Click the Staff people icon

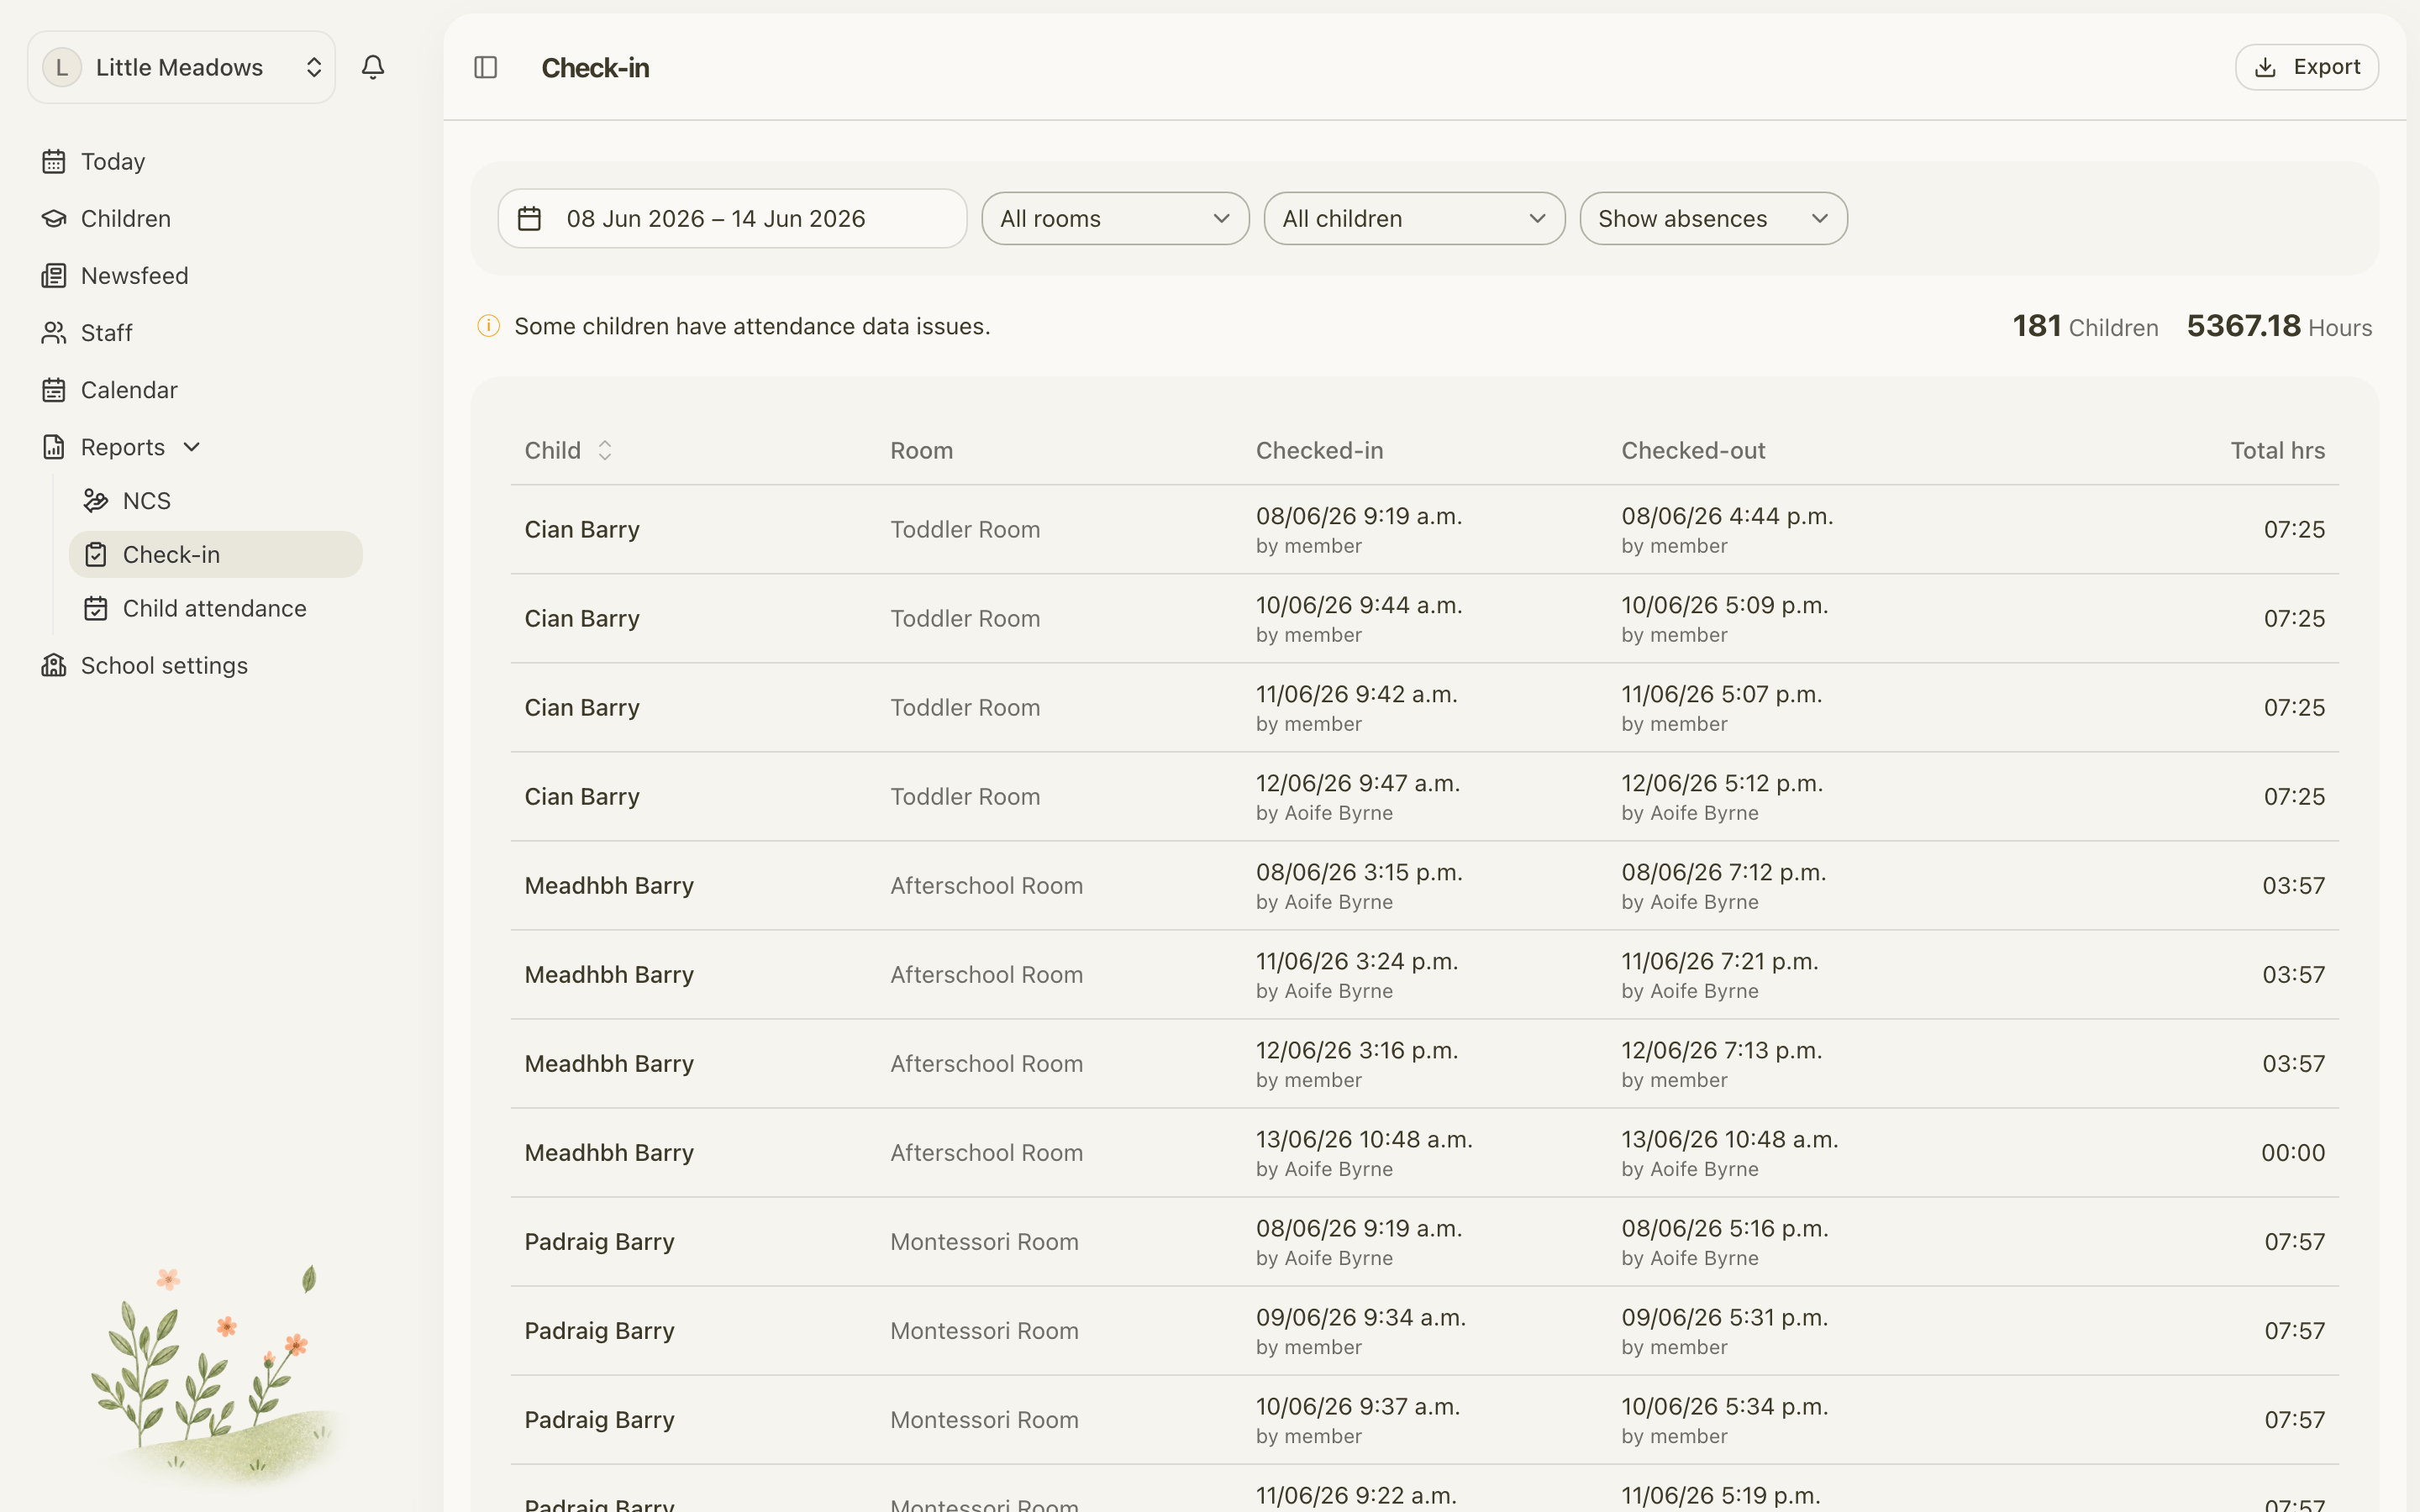click(54, 332)
